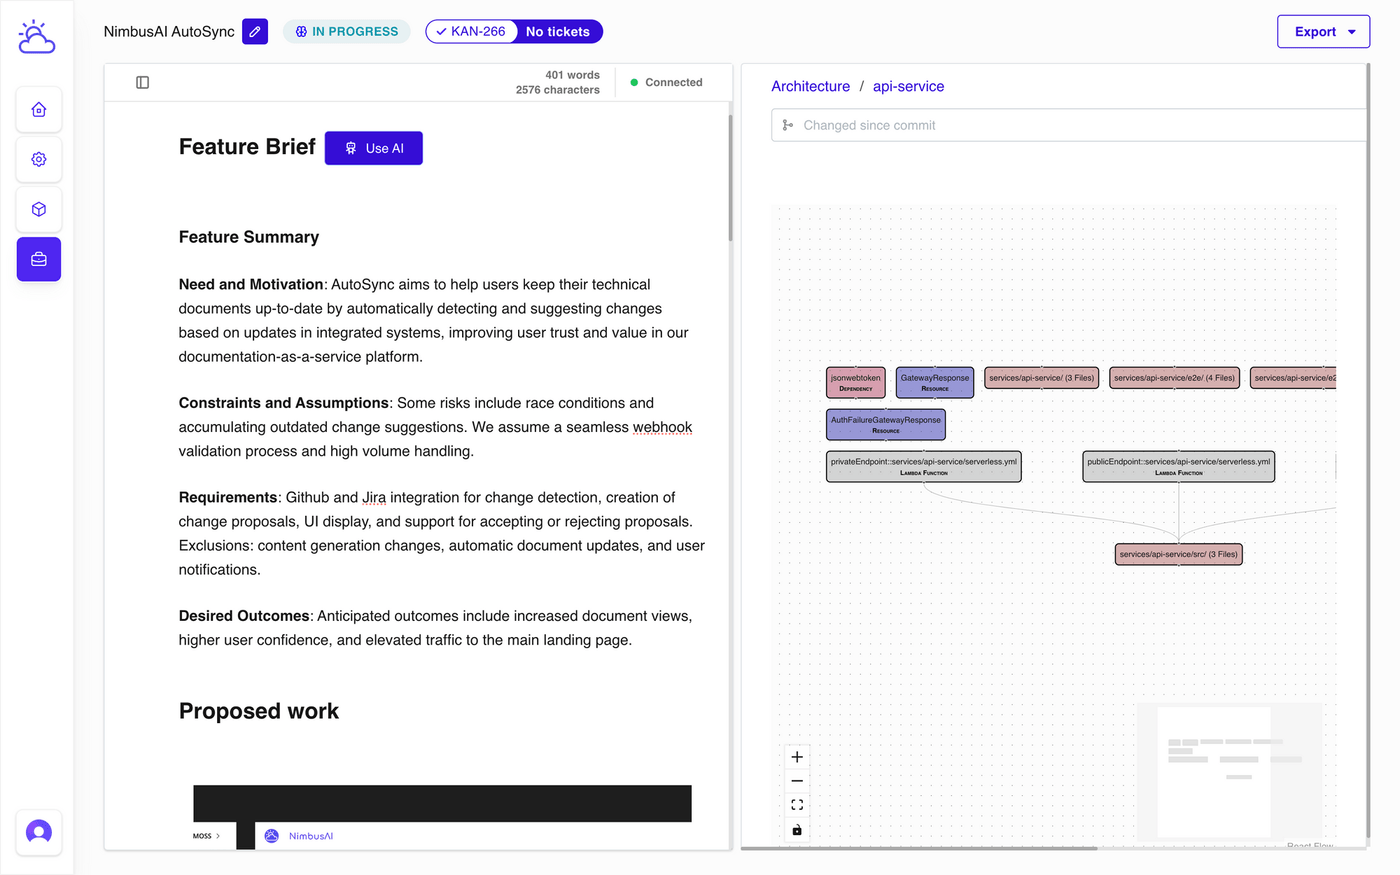The image size is (1400, 875).
Task: Click the IN PROGRESS status badge
Action: (x=347, y=32)
